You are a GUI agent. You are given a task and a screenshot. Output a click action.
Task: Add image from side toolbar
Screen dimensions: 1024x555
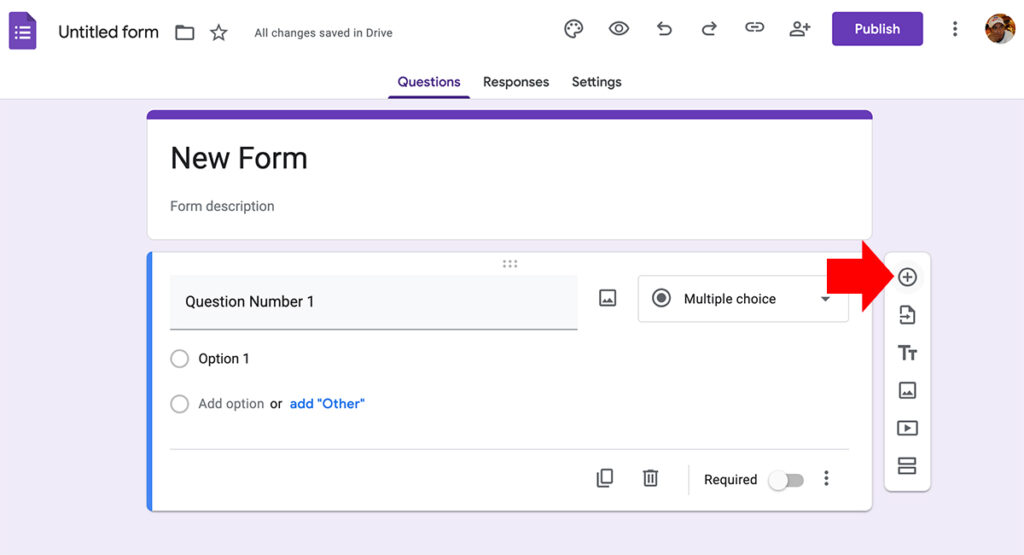coord(907,390)
